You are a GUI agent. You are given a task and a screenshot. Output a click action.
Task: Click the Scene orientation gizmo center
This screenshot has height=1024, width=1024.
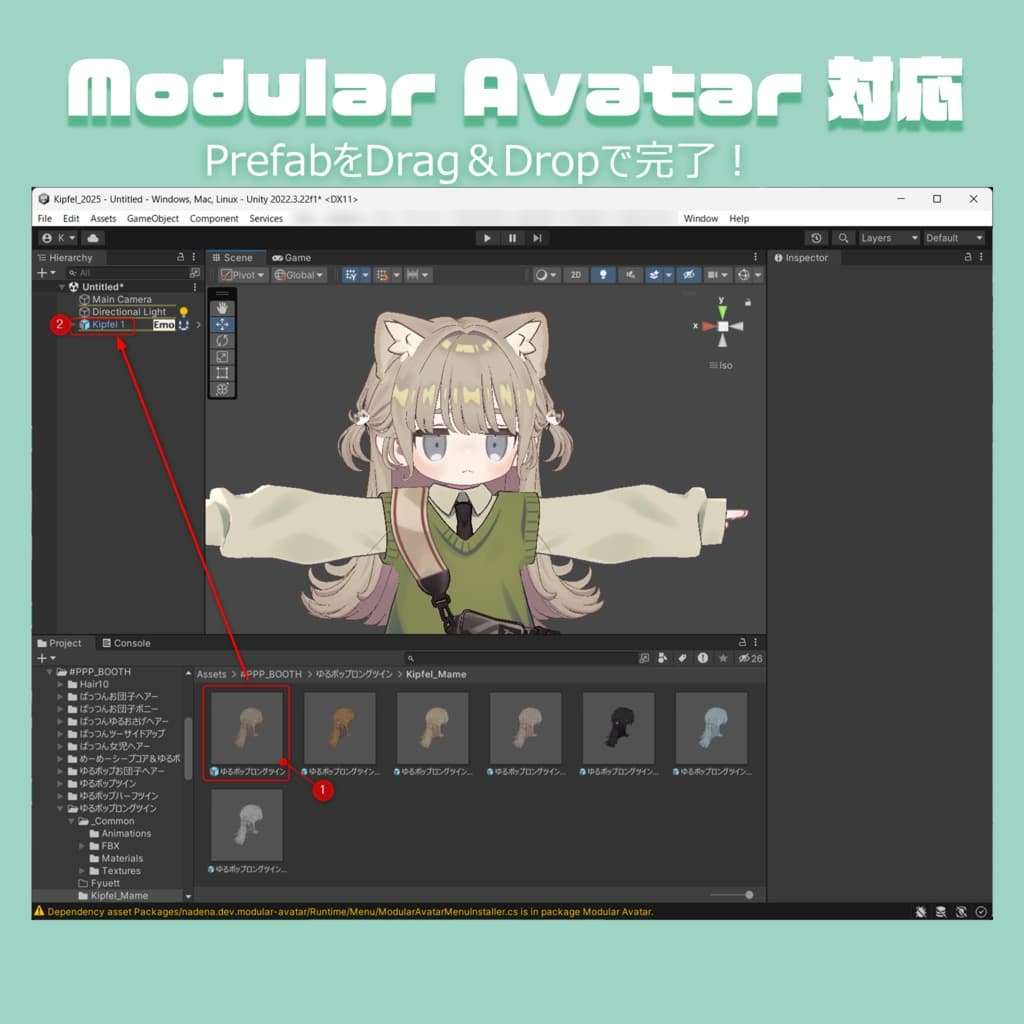[x=722, y=326]
